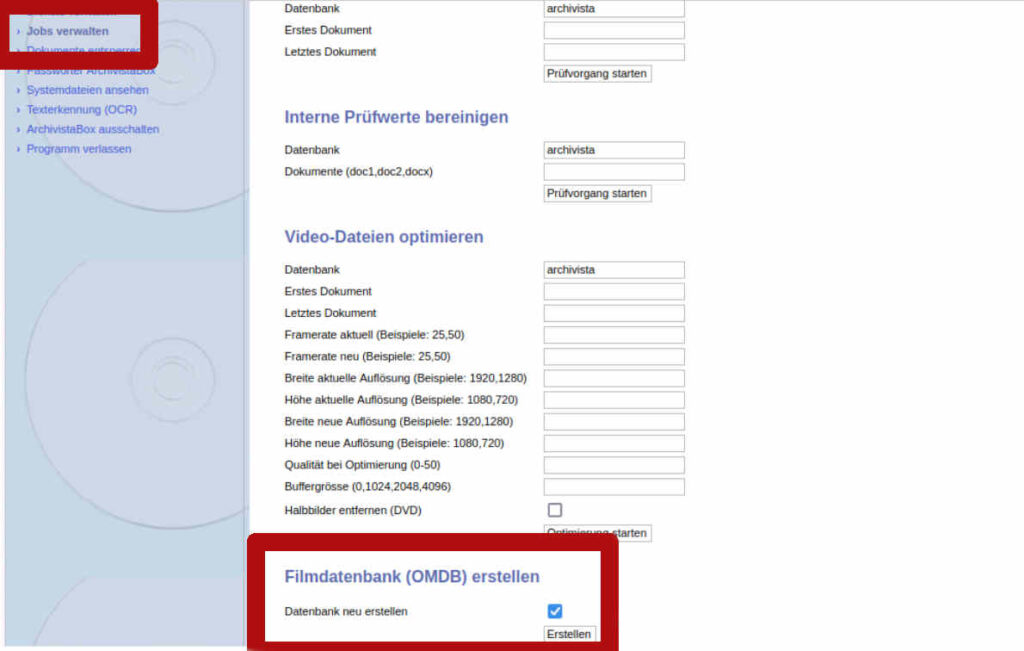The width and height of the screenshot is (1024, 651).
Task: Click Erstes Dokument field in Video-Dateien section
Action: pos(614,292)
